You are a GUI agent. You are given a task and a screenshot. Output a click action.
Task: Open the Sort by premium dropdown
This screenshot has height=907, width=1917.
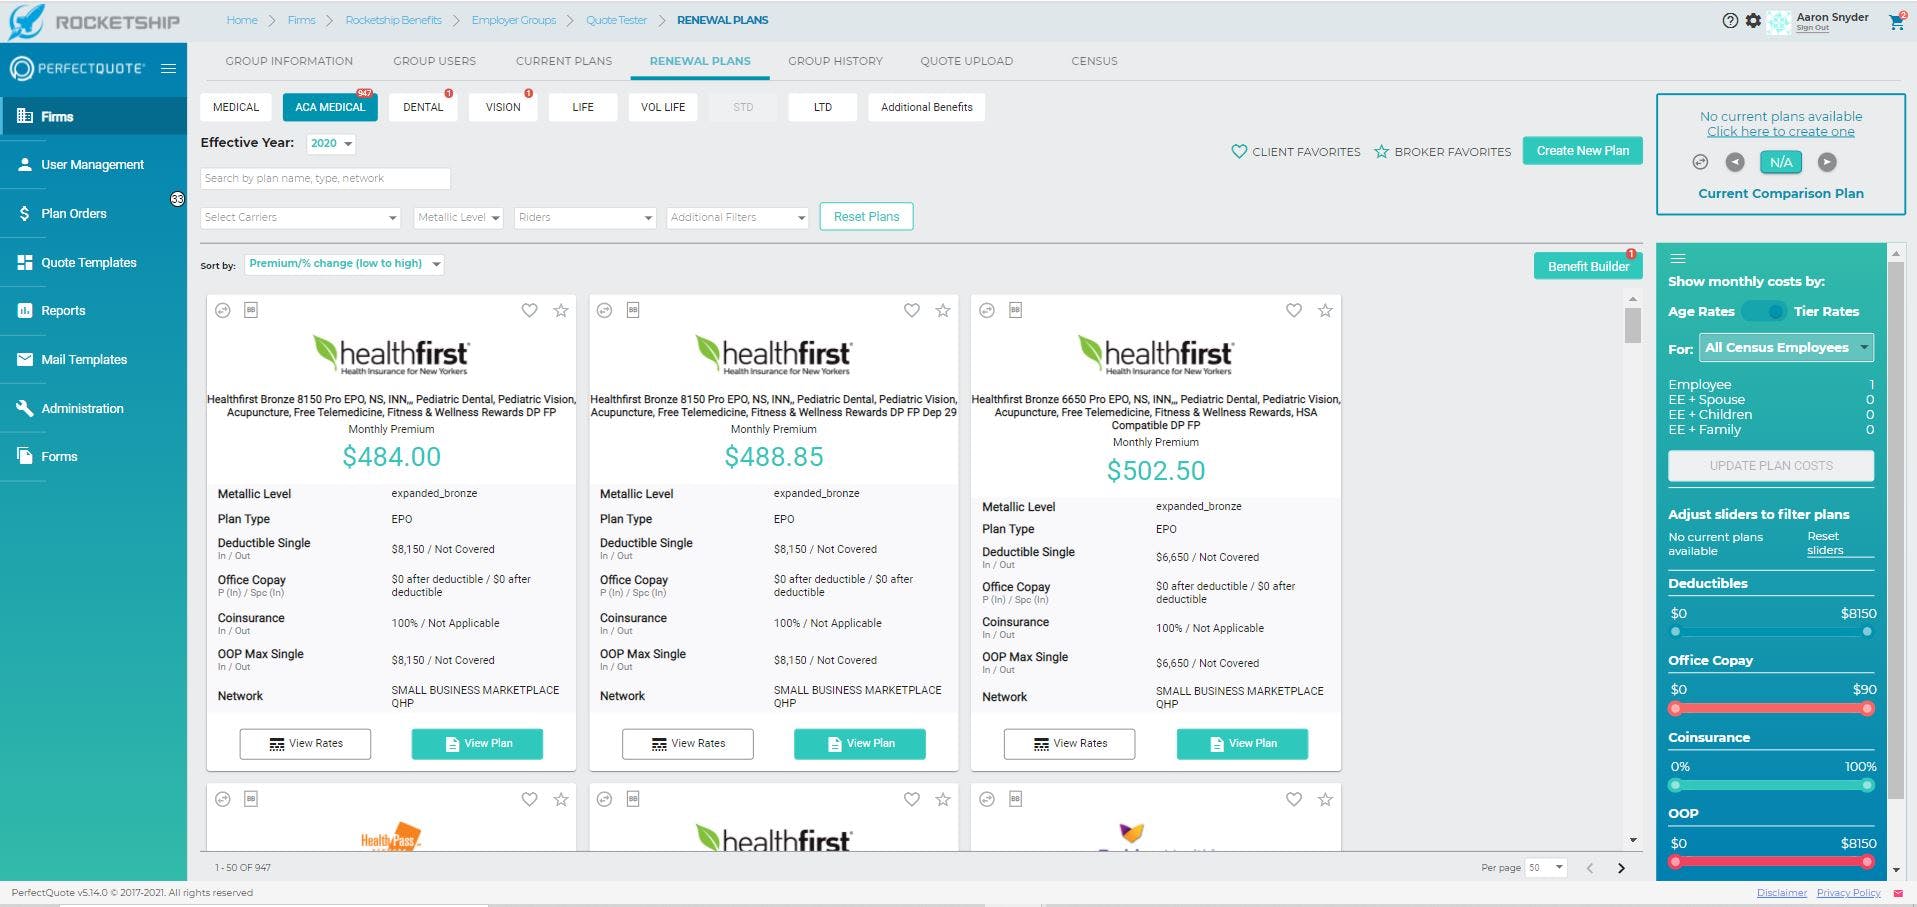click(x=344, y=264)
